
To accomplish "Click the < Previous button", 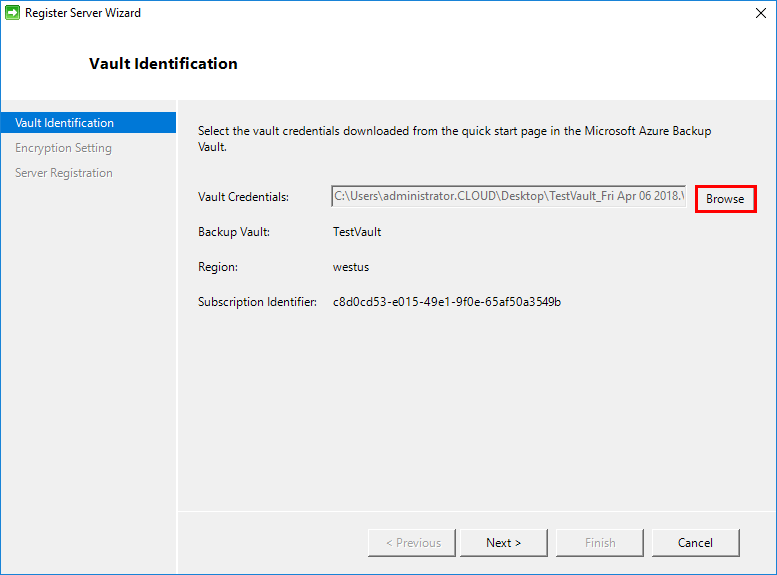I will (x=412, y=543).
